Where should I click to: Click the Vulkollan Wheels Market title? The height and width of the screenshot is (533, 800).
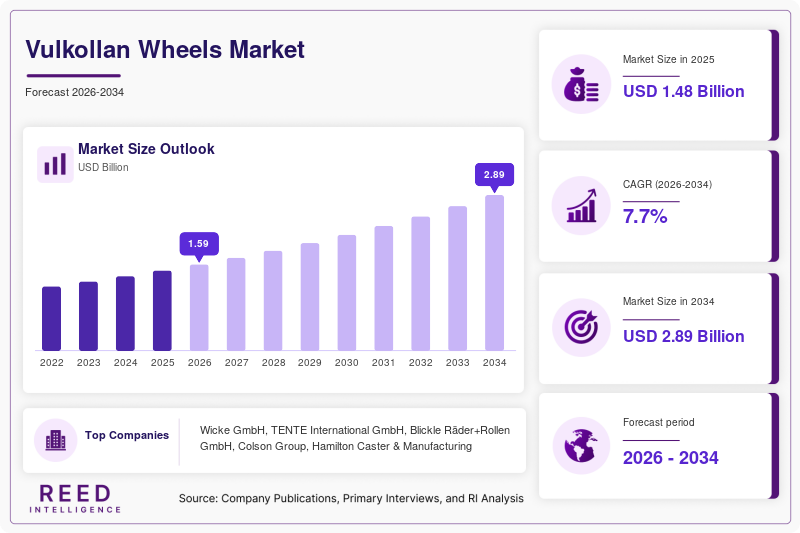[x=165, y=49]
